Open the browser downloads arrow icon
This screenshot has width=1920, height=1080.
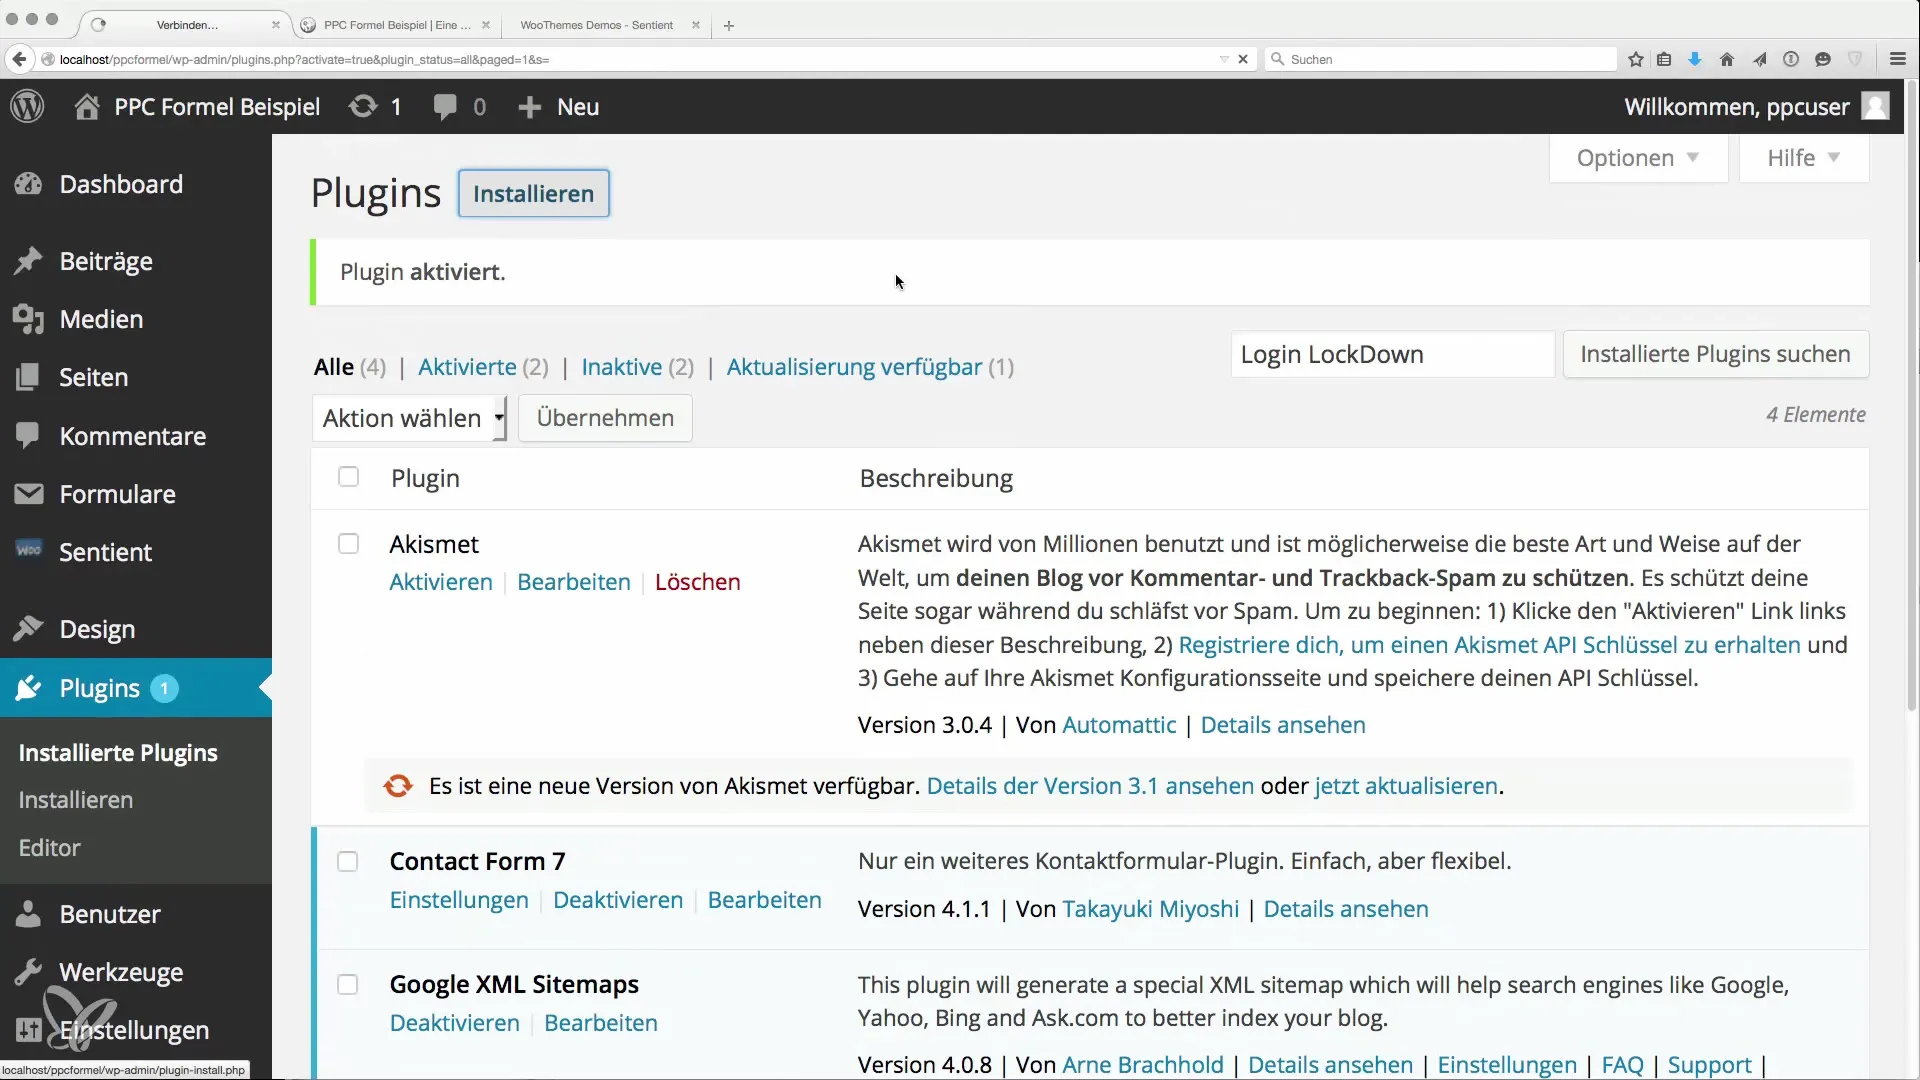coord(1695,59)
